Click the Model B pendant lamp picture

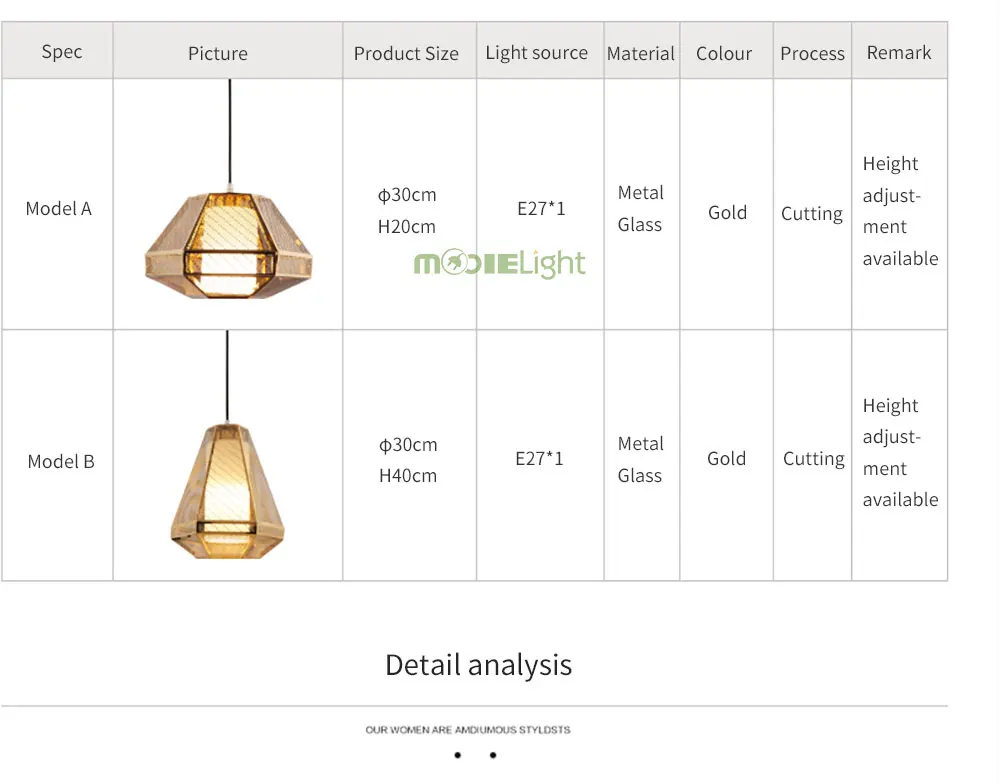point(227,445)
